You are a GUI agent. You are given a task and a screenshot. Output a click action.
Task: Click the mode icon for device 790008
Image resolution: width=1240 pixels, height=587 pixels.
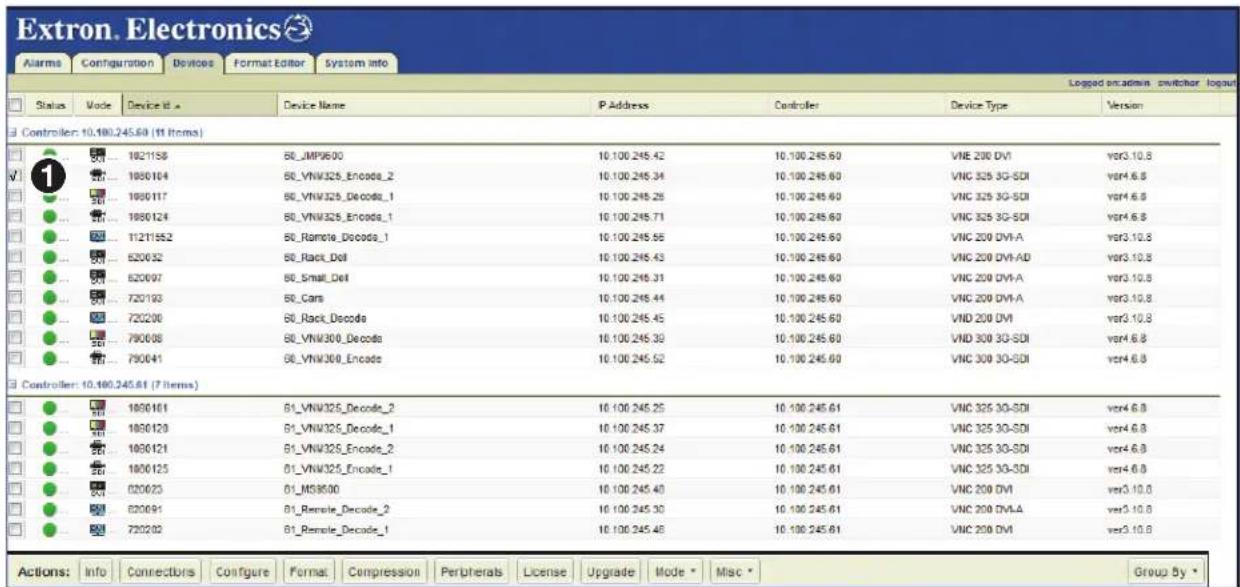(x=97, y=338)
